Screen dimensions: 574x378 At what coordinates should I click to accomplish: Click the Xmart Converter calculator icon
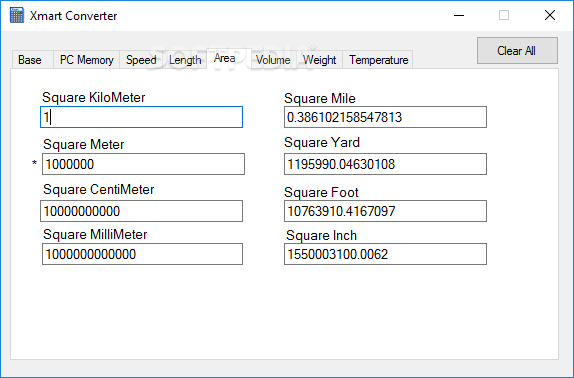17,15
